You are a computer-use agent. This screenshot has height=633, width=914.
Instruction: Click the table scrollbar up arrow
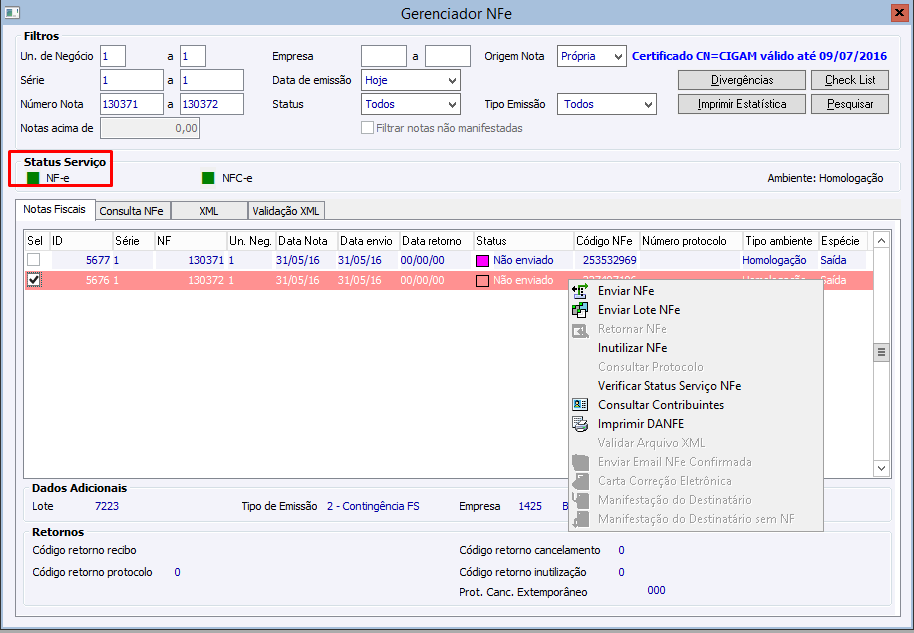click(881, 240)
